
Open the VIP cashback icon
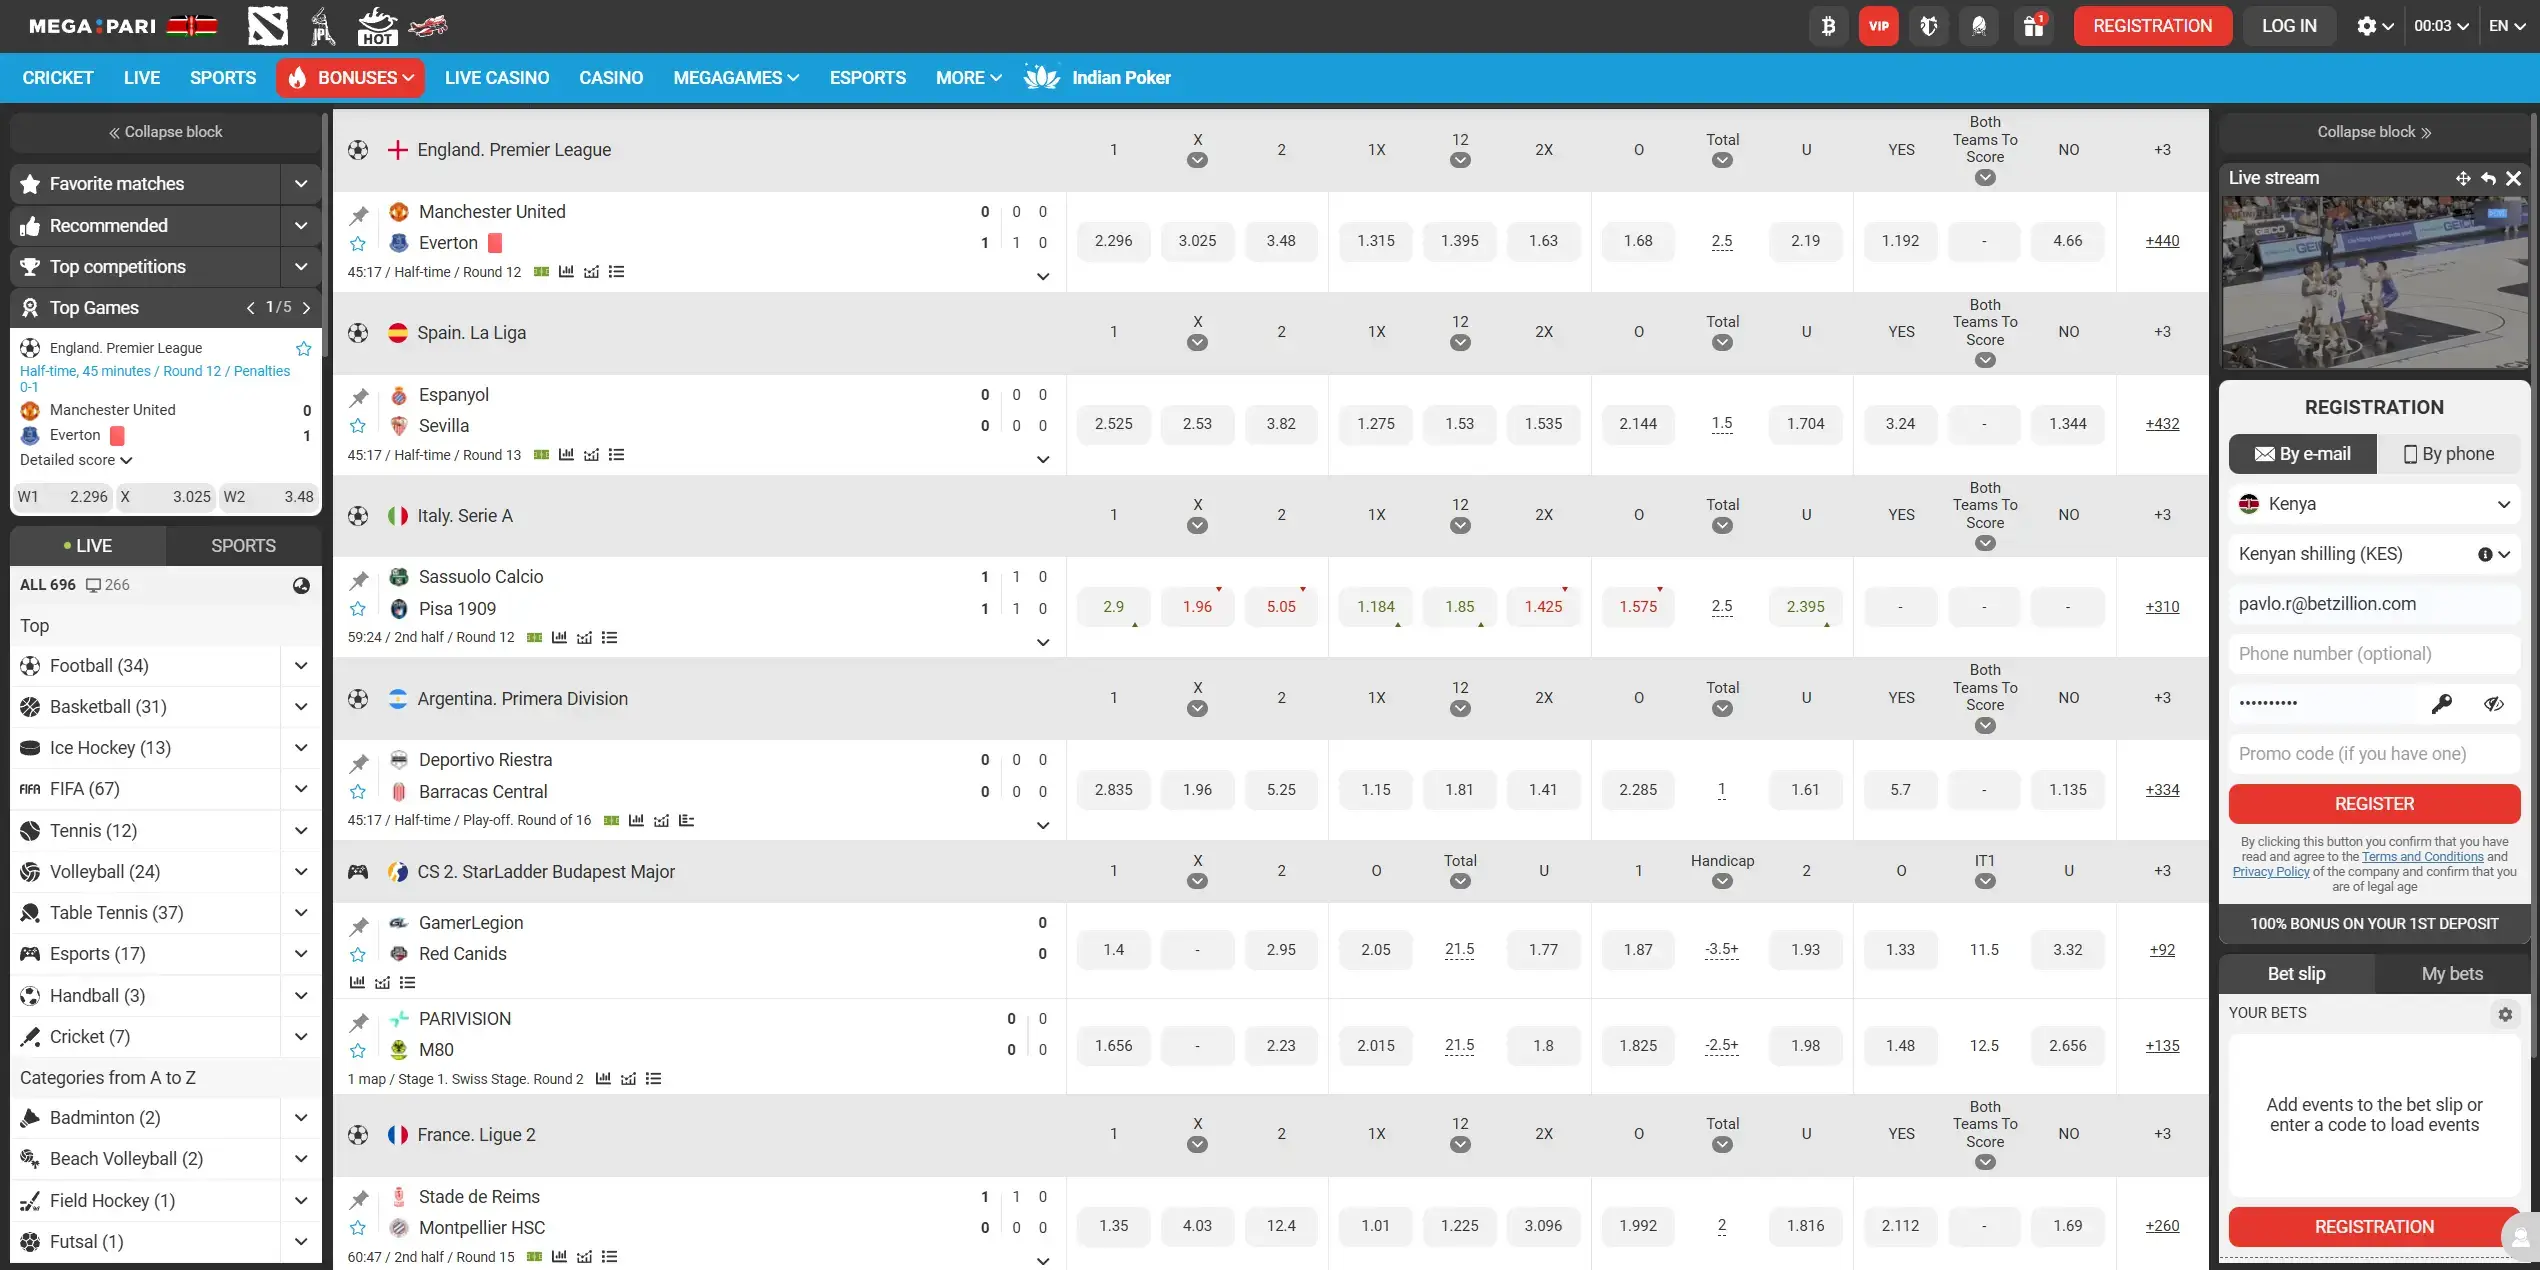click(x=1878, y=26)
